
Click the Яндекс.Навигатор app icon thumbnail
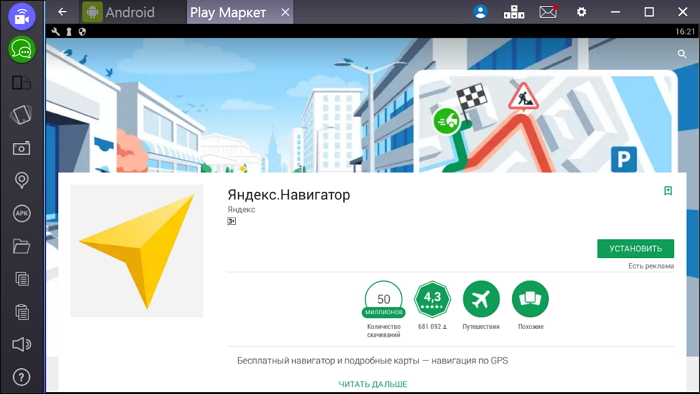click(x=137, y=251)
